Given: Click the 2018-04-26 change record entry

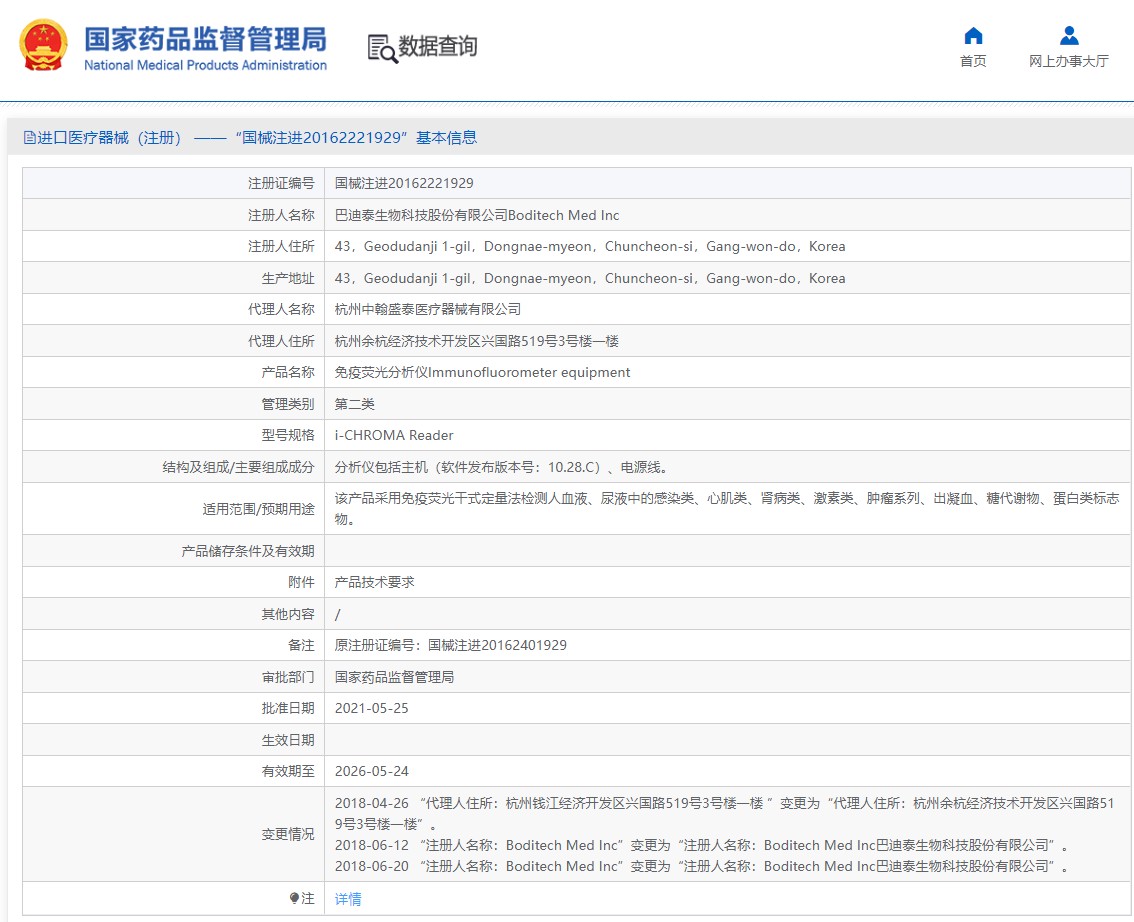Looking at the screenshot, I should coord(725,814).
